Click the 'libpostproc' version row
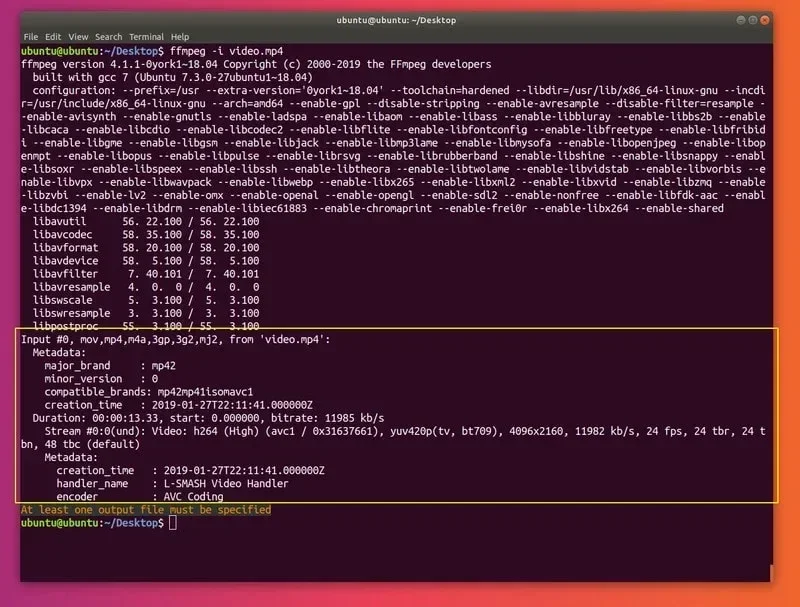 (146, 326)
